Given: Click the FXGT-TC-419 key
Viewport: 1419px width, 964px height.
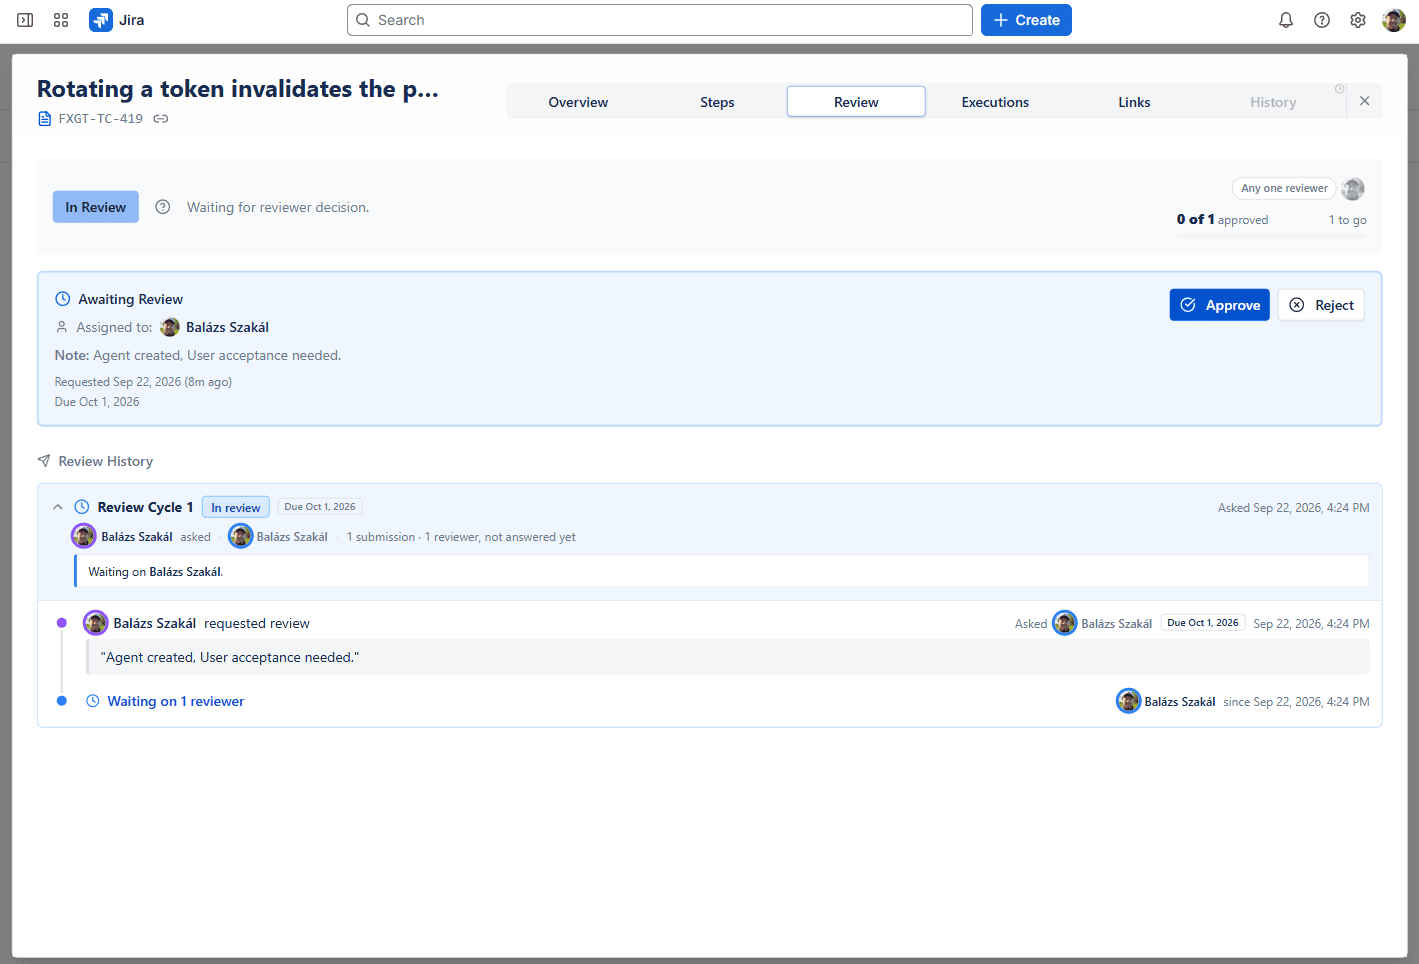Looking at the screenshot, I should [x=101, y=119].
